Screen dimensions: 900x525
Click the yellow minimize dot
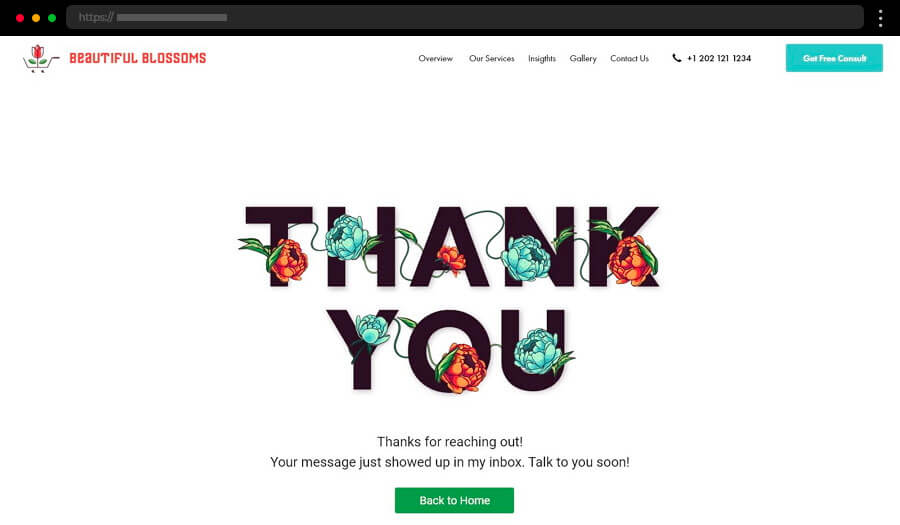click(36, 18)
